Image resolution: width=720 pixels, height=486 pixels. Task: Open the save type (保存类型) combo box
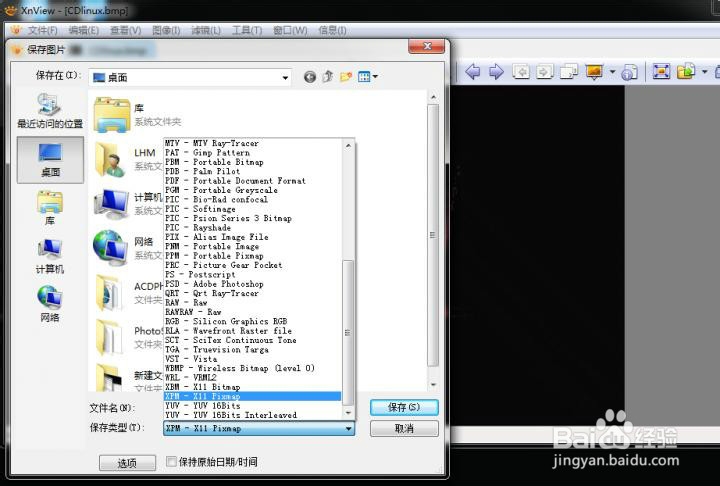(x=259, y=429)
